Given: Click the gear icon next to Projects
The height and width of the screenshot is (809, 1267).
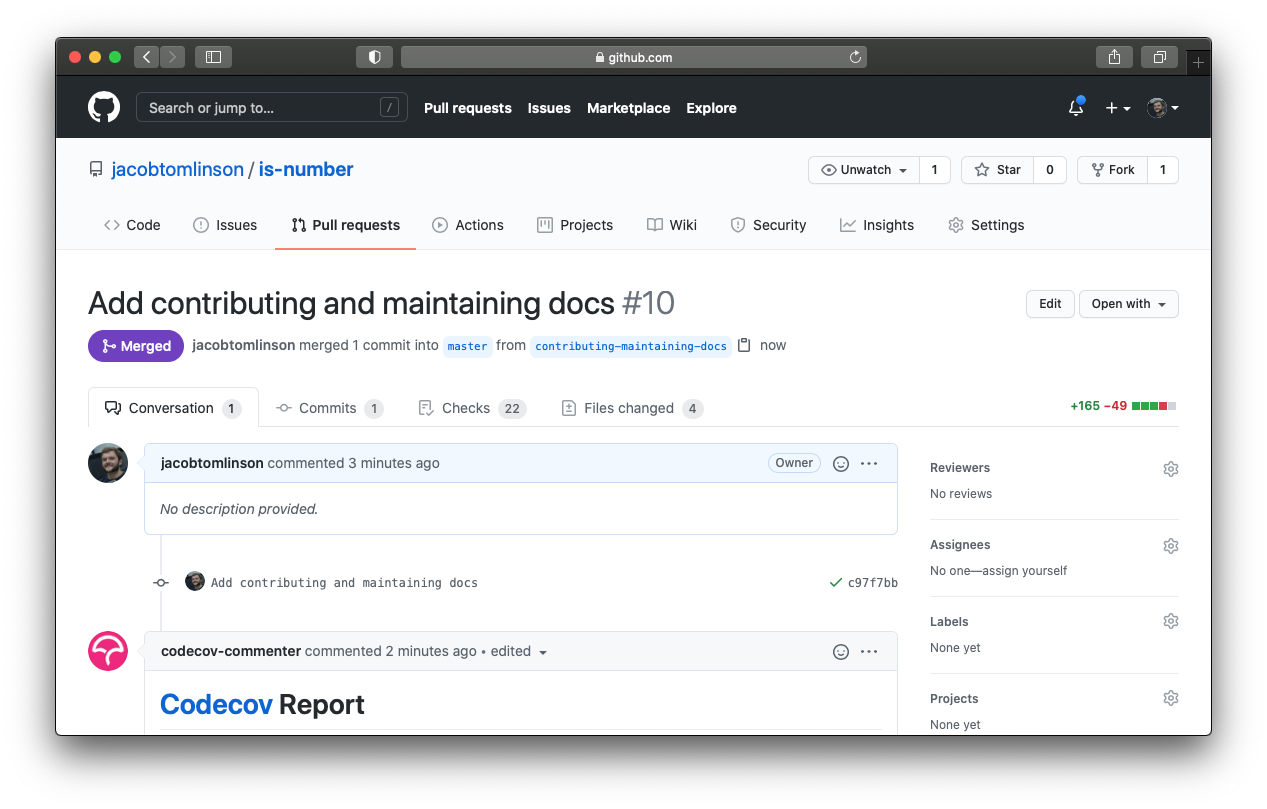Looking at the screenshot, I should (x=1170, y=697).
